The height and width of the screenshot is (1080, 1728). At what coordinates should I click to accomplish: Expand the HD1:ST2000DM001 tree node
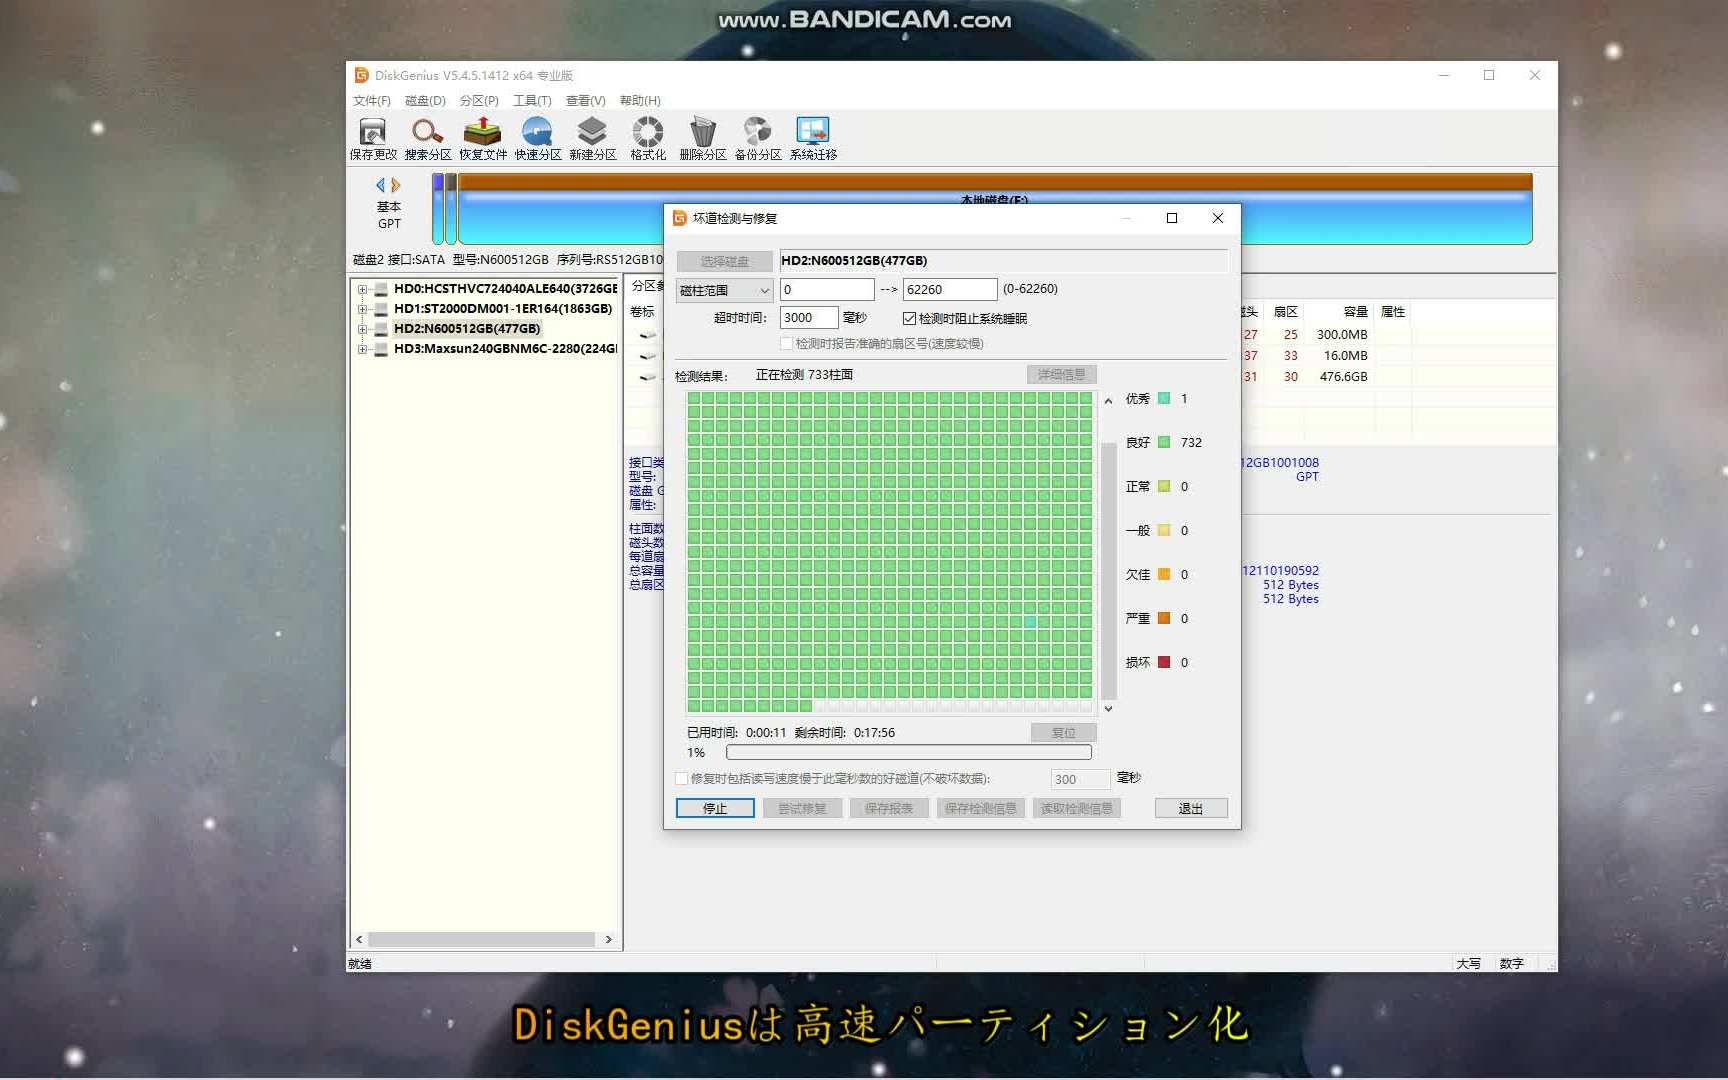[x=362, y=309]
